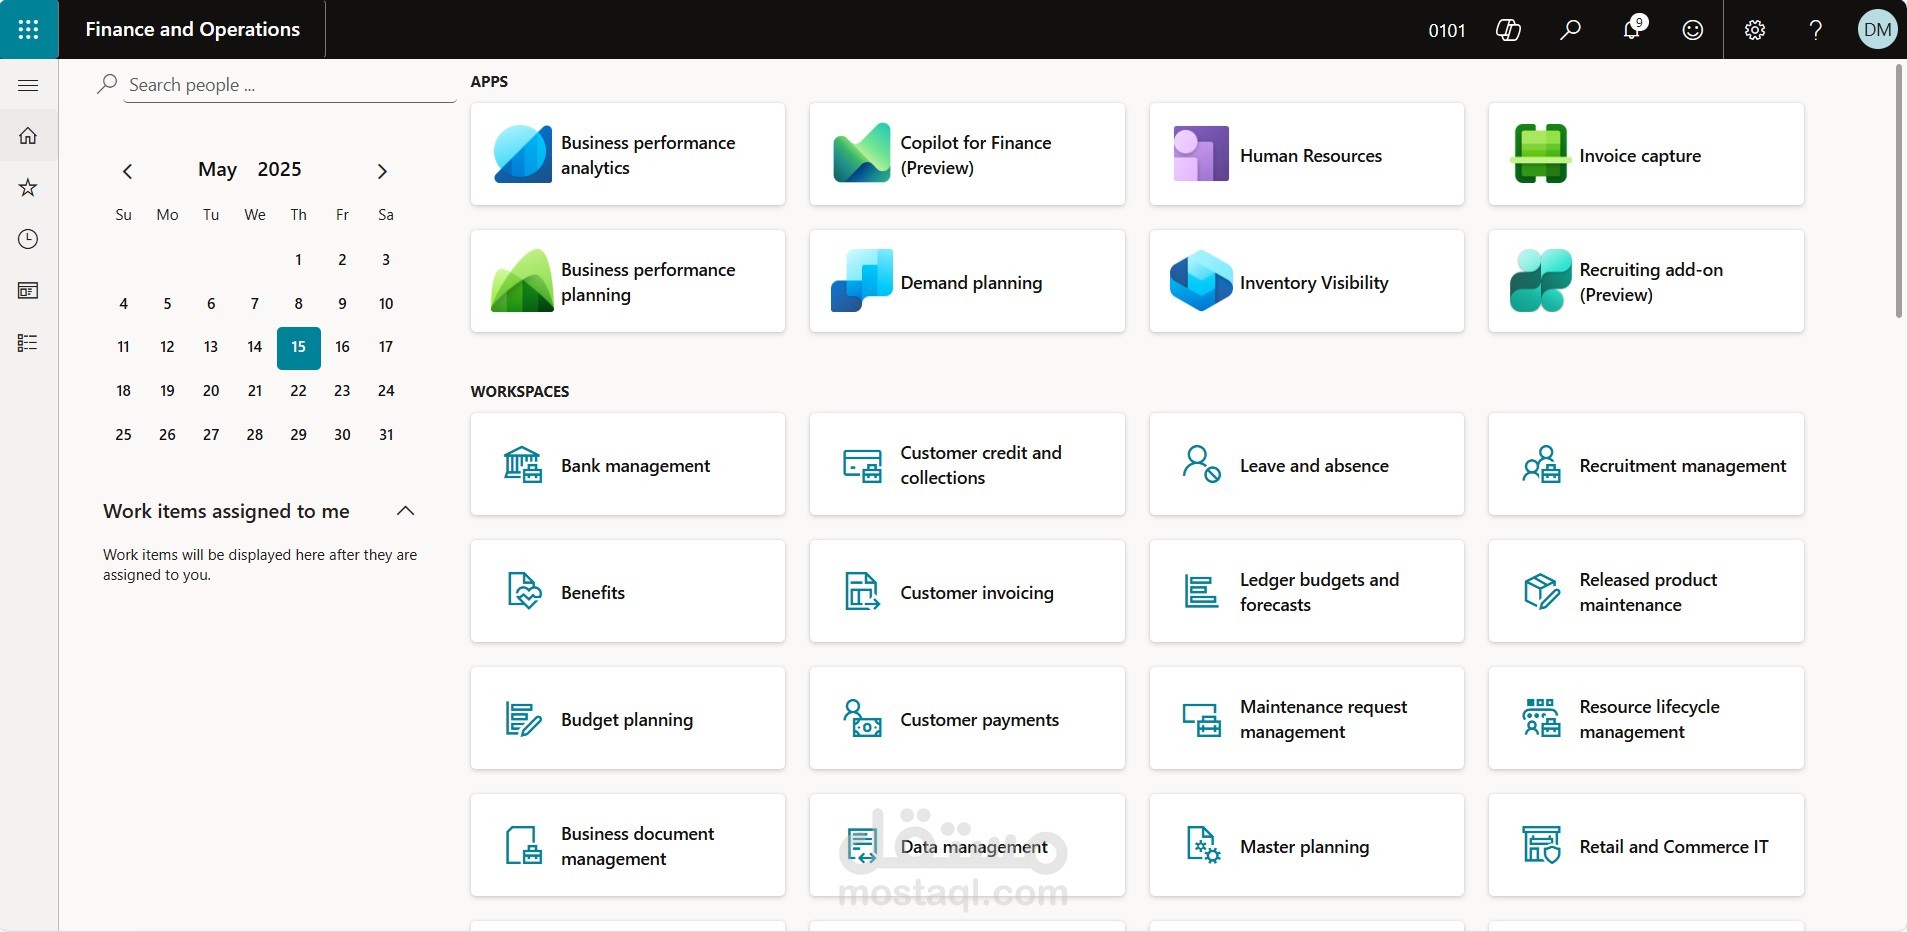Expand the navigation pane hamburger menu
Screen dimensions: 1907x932
(28, 85)
